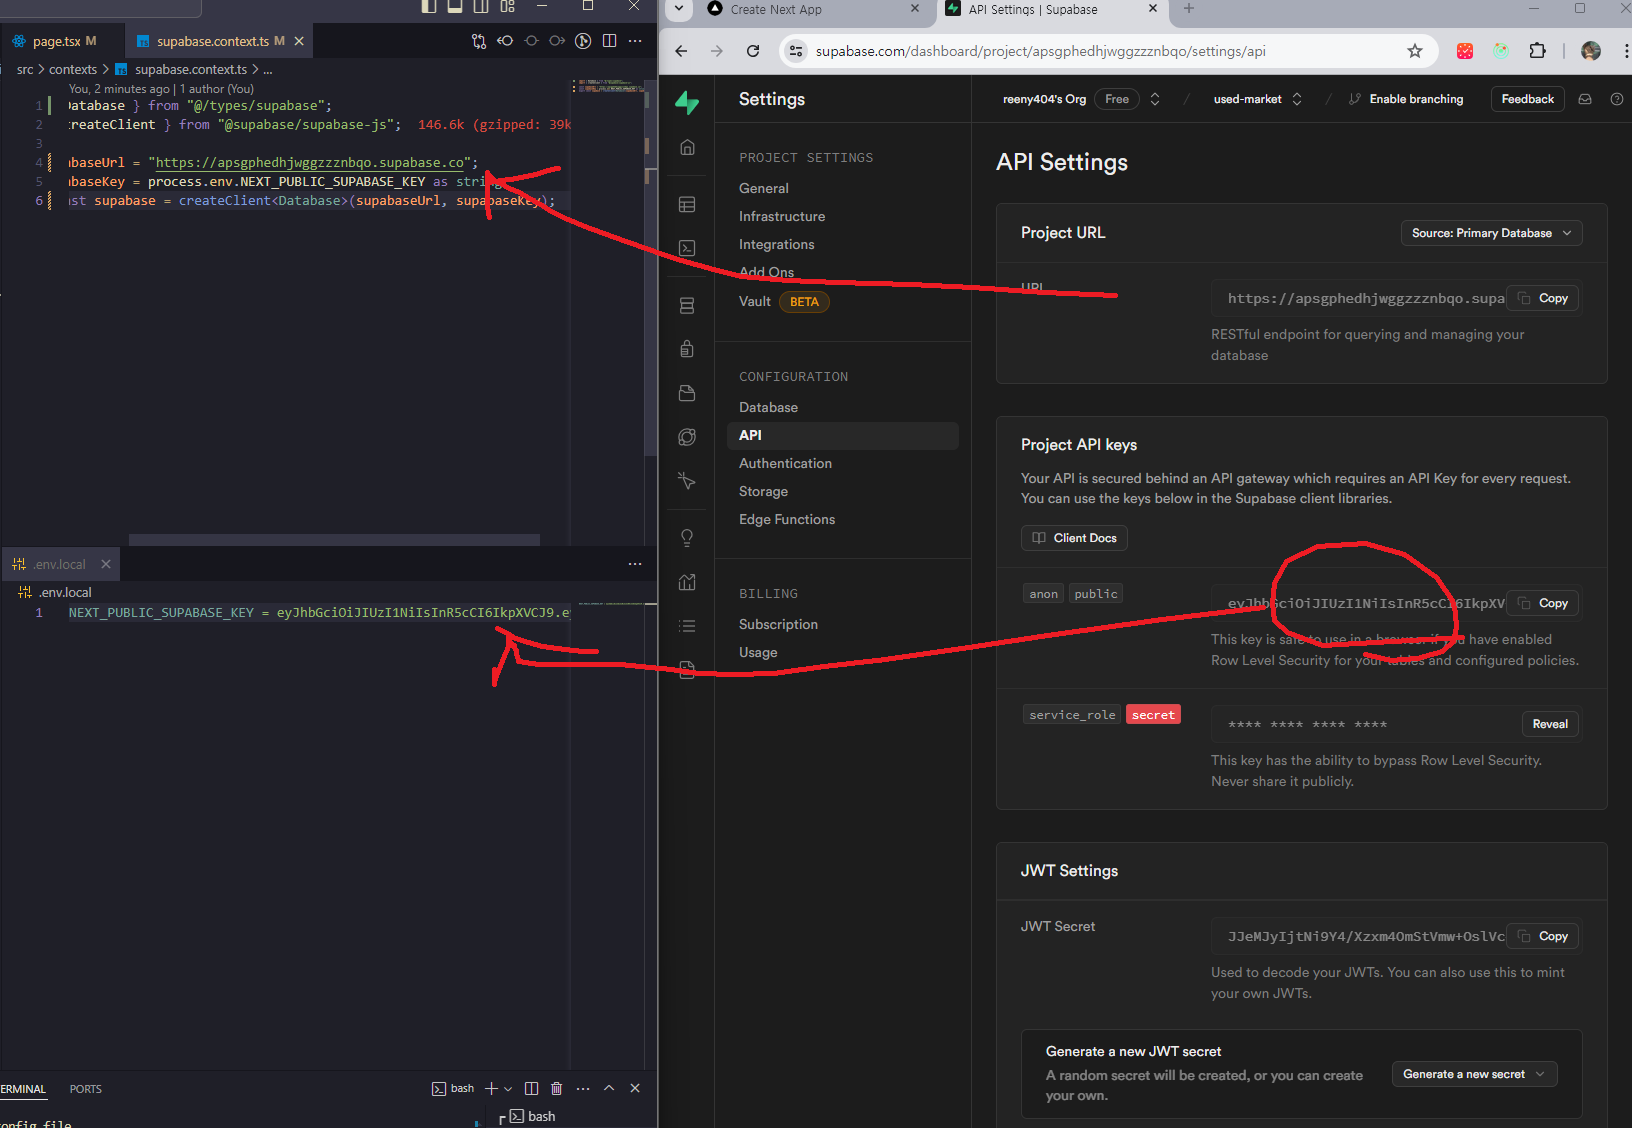The height and width of the screenshot is (1128, 1632).
Task: Maximize terminal panel with up chevron
Action: (609, 1088)
